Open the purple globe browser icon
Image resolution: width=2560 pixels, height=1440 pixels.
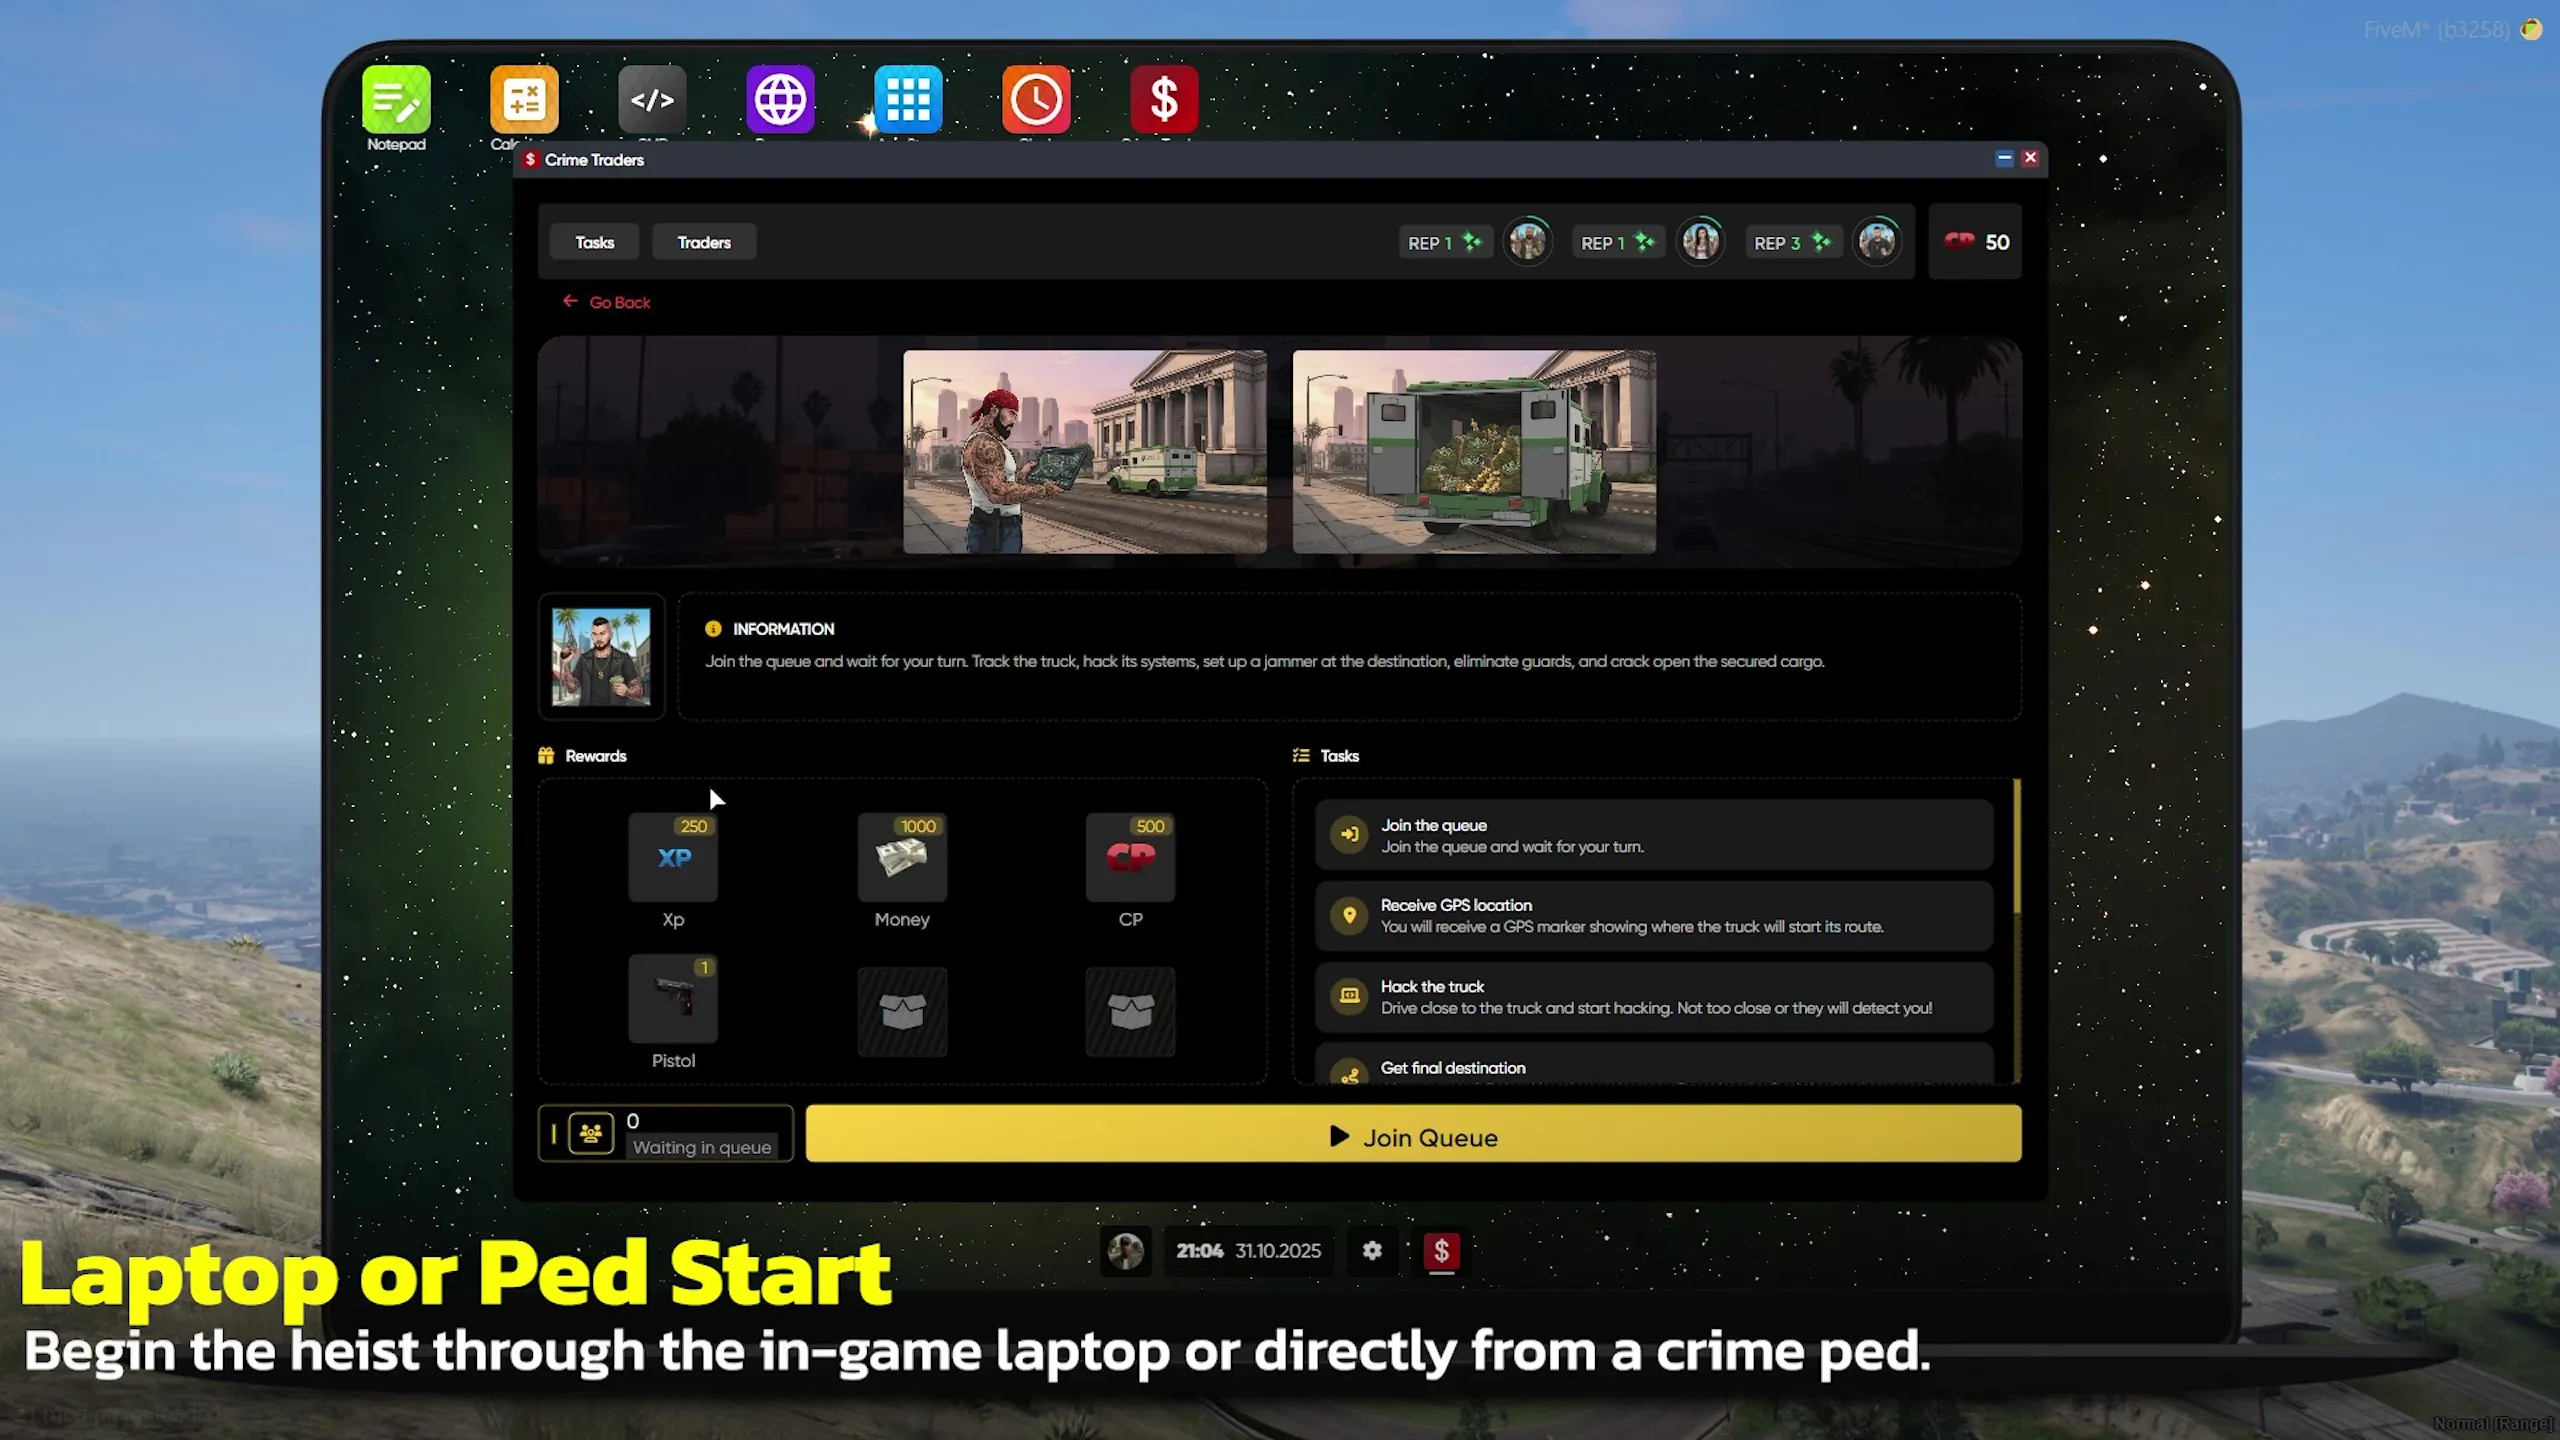(x=780, y=100)
